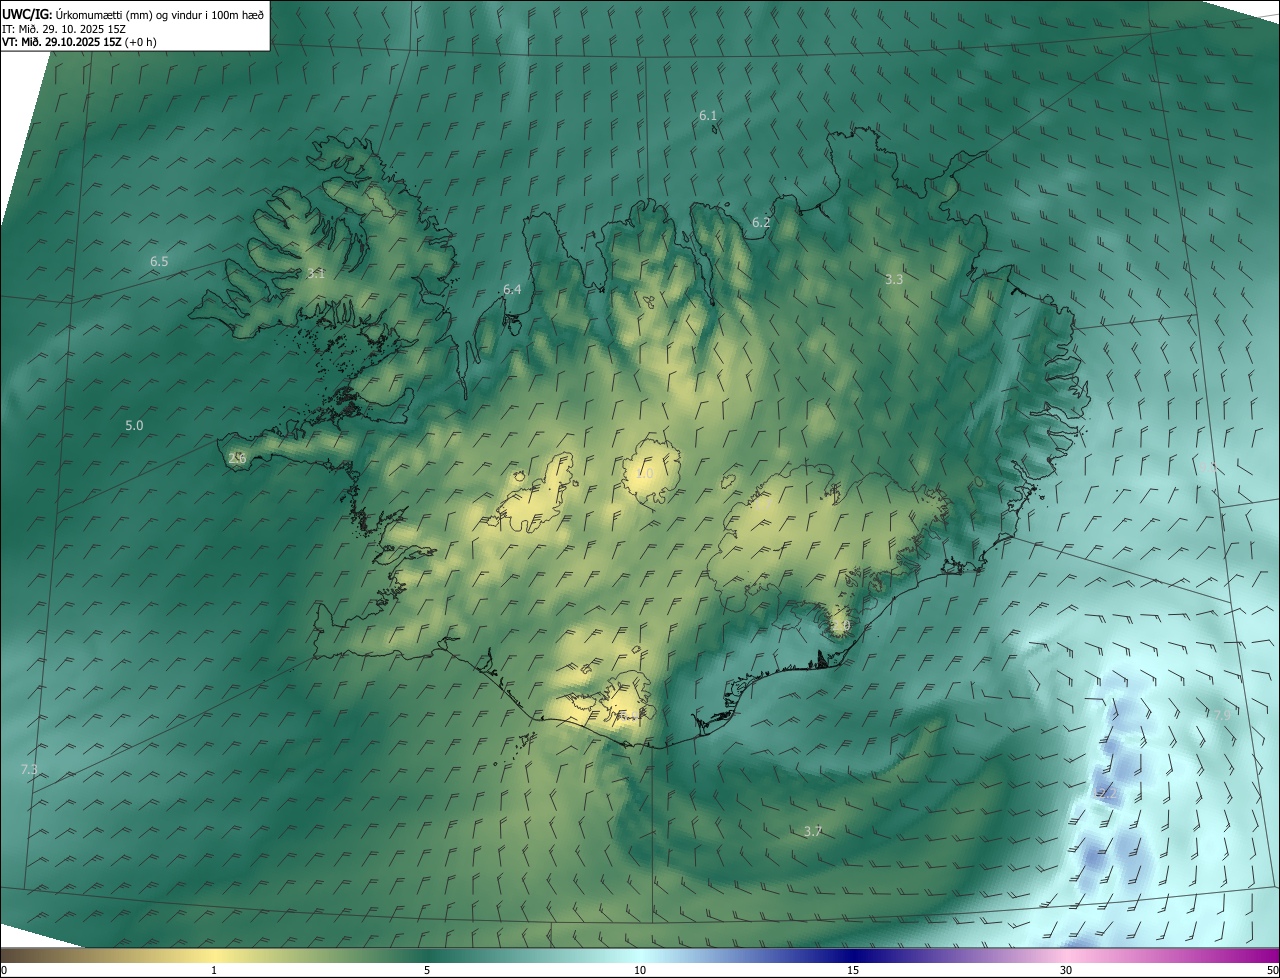This screenshot has height=978, width=1280.
Task: Click the 10 tick on the colour scale
Action: coord(640,970)
